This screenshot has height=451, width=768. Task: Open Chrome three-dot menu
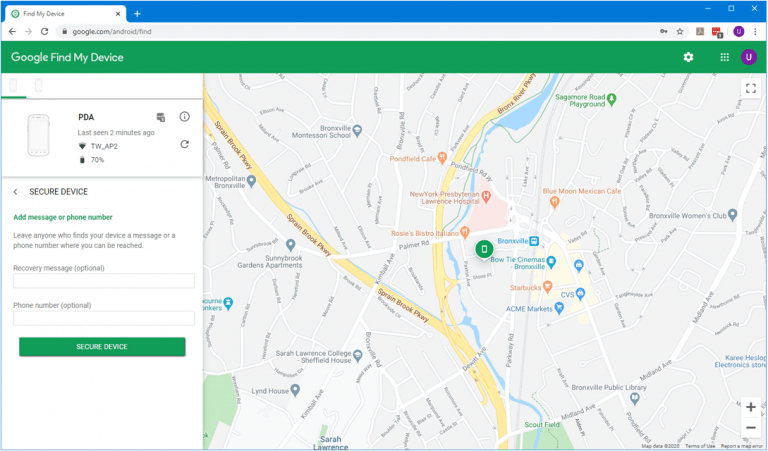755,31
